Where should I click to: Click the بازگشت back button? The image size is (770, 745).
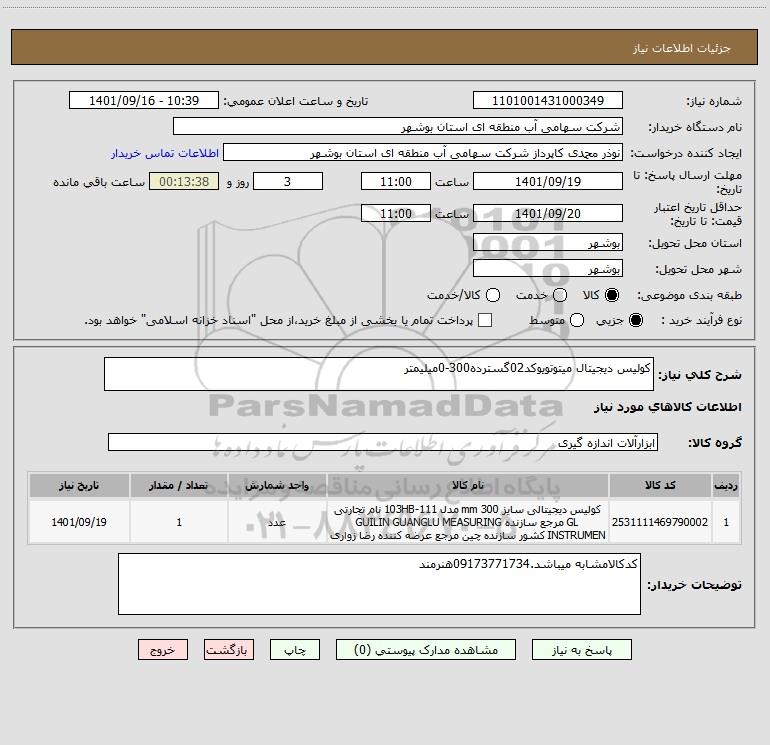coord(229,650)
